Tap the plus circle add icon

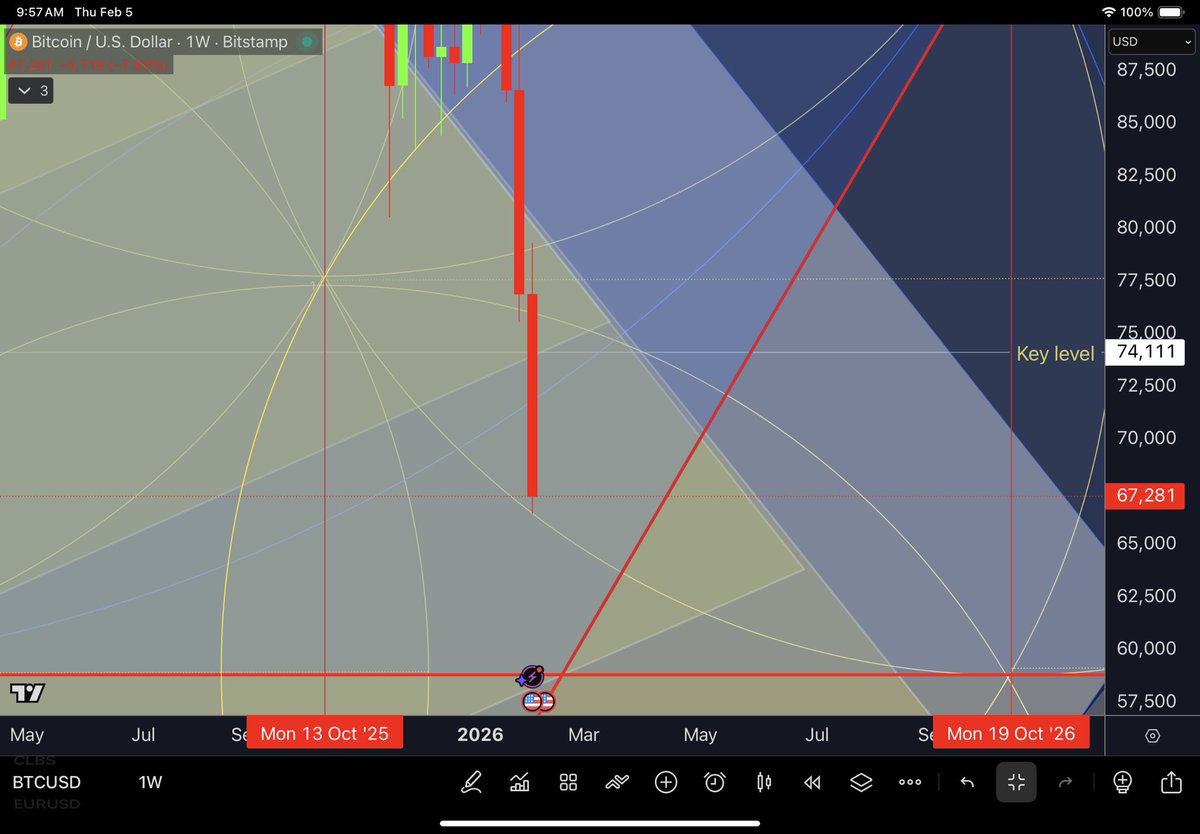(666, 782)
